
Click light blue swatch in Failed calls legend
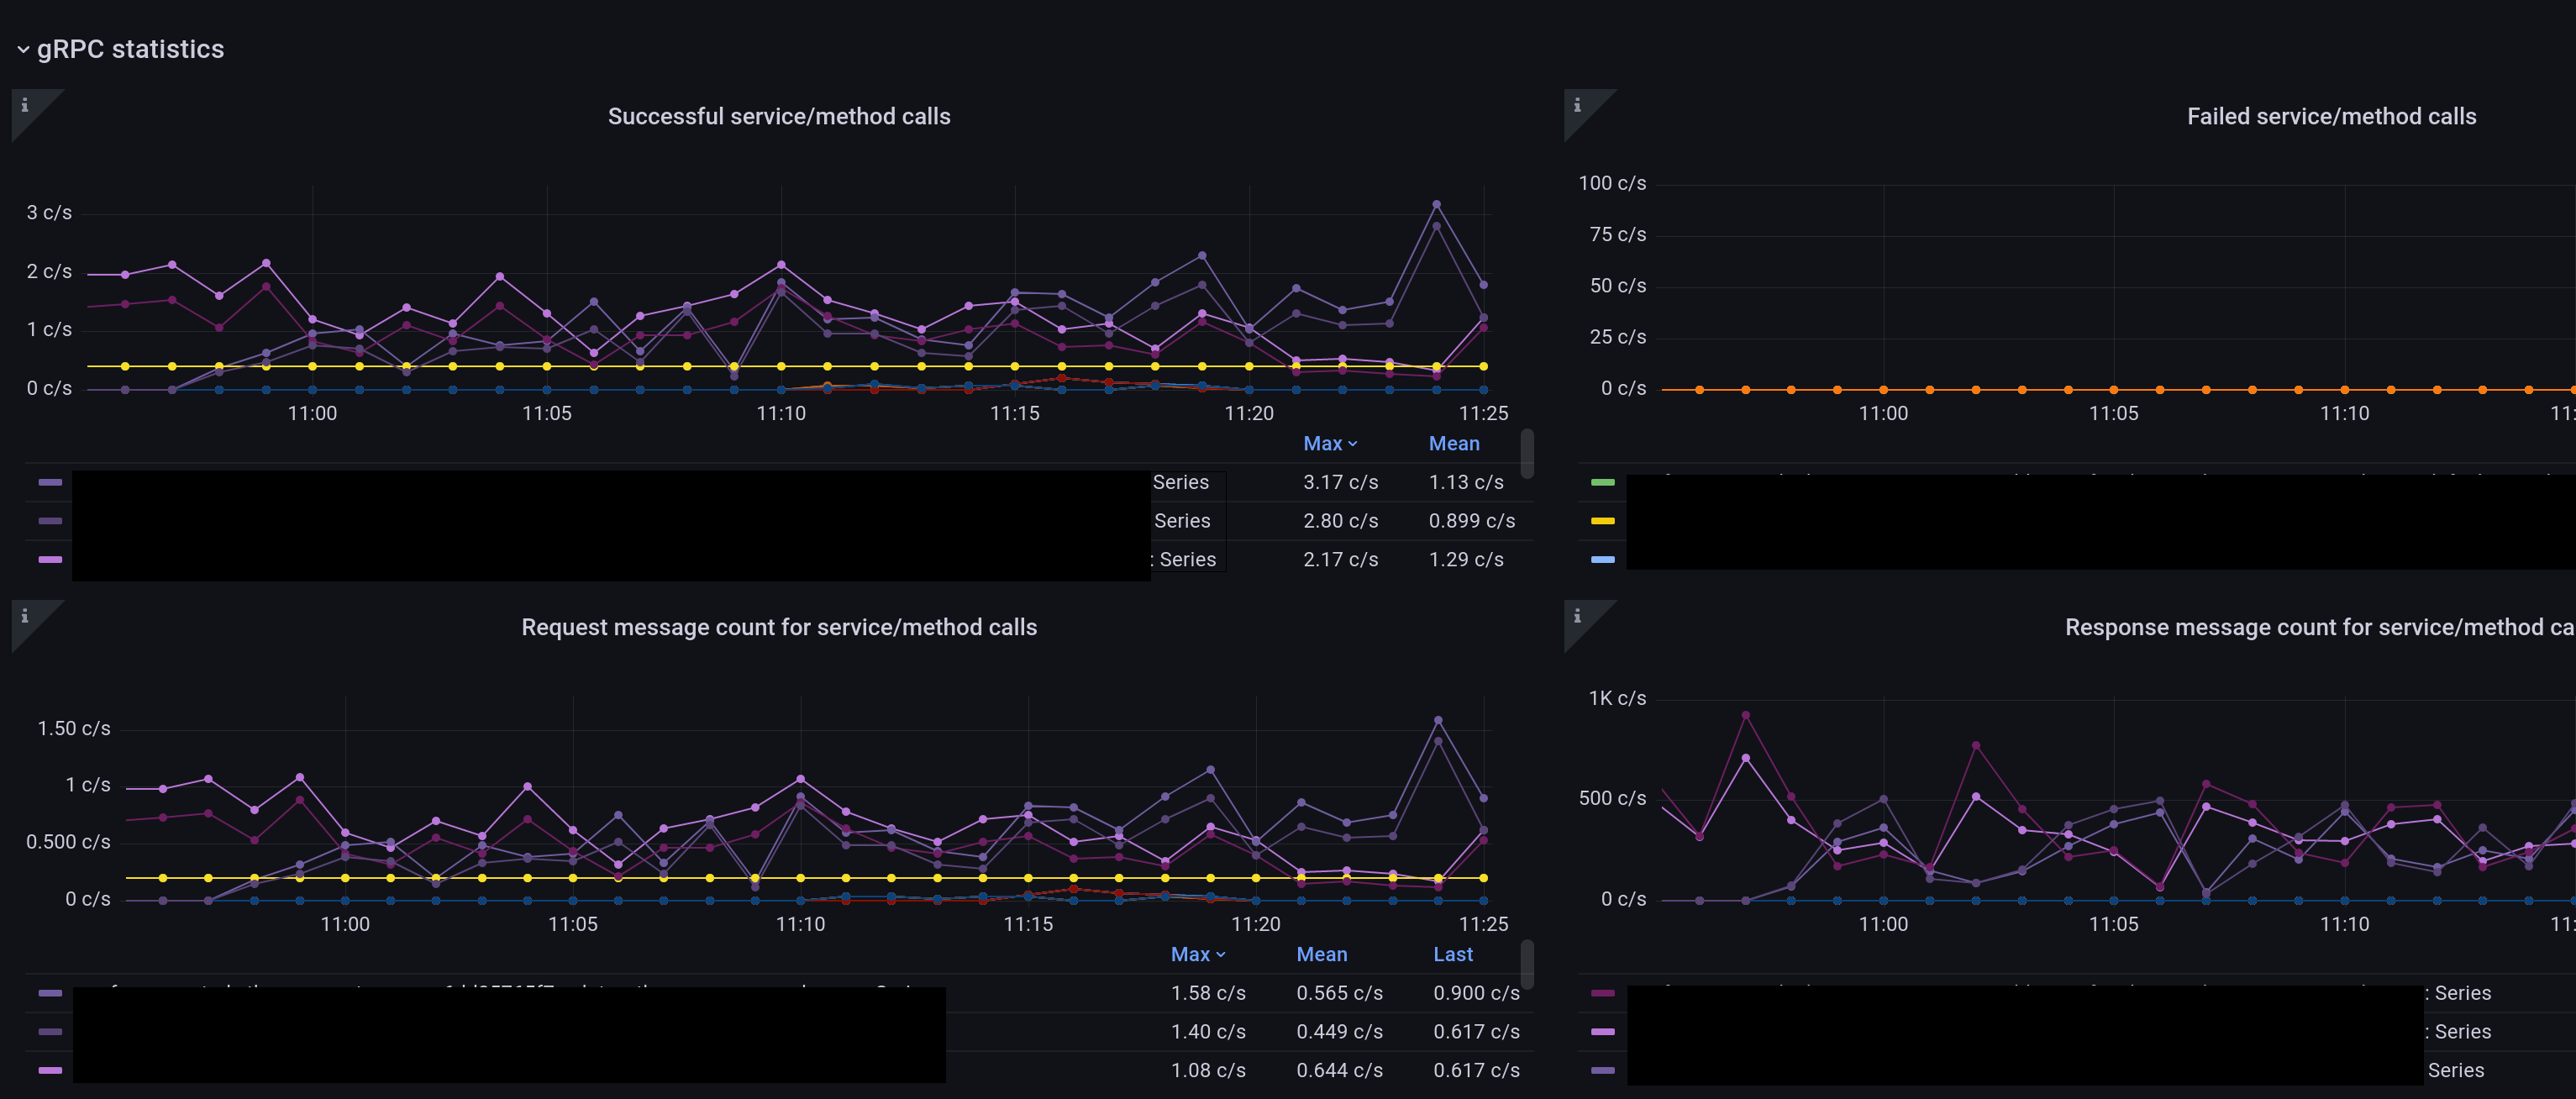[1602, 559]
